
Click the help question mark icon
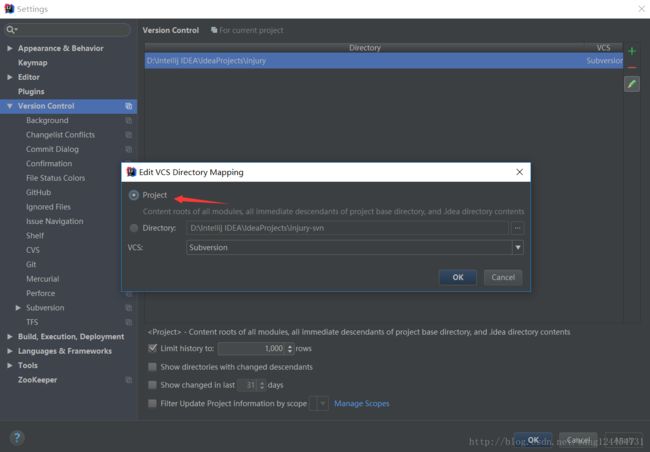pos(17,437)
